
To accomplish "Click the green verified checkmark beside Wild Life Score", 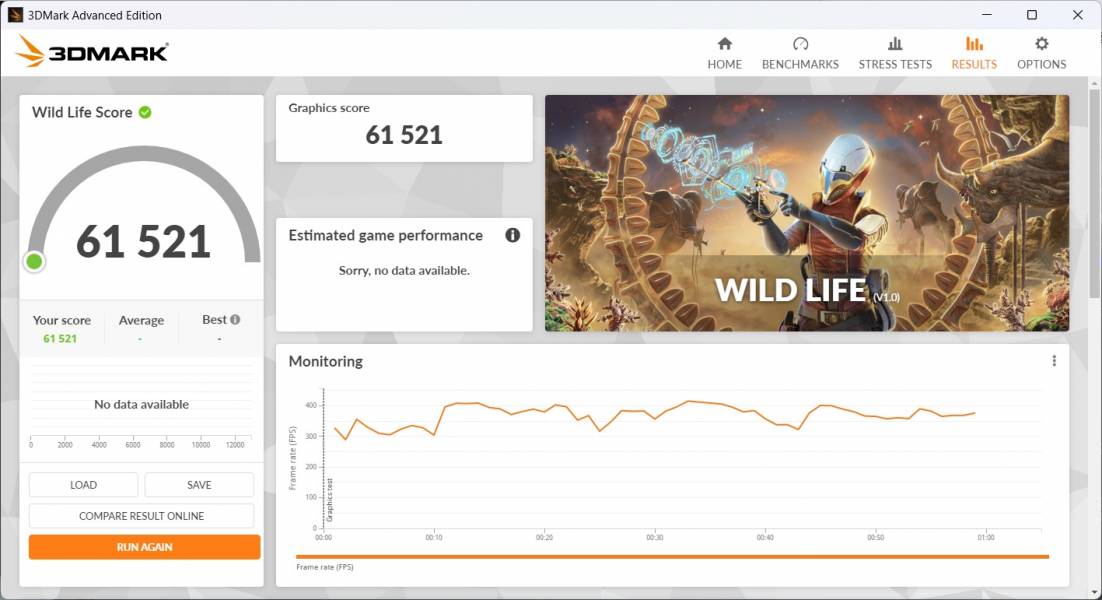I will (x=145, y=112).
